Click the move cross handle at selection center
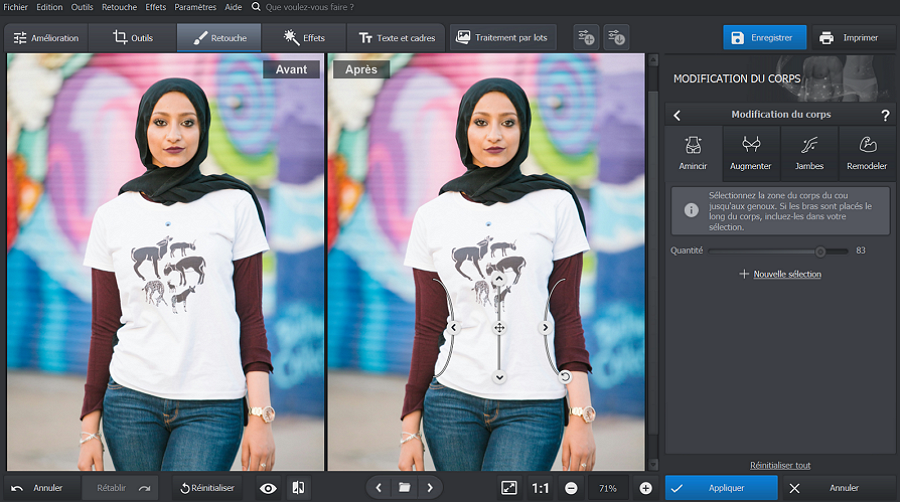Image resolution: width=900 pixels, height=502 pixels. click(499, 328)
